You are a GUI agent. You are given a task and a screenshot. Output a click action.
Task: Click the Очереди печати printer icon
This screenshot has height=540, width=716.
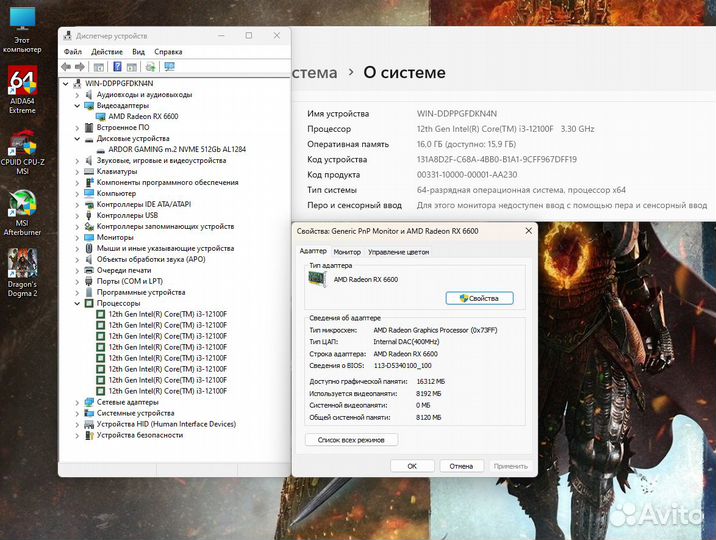tap(89, 270)
